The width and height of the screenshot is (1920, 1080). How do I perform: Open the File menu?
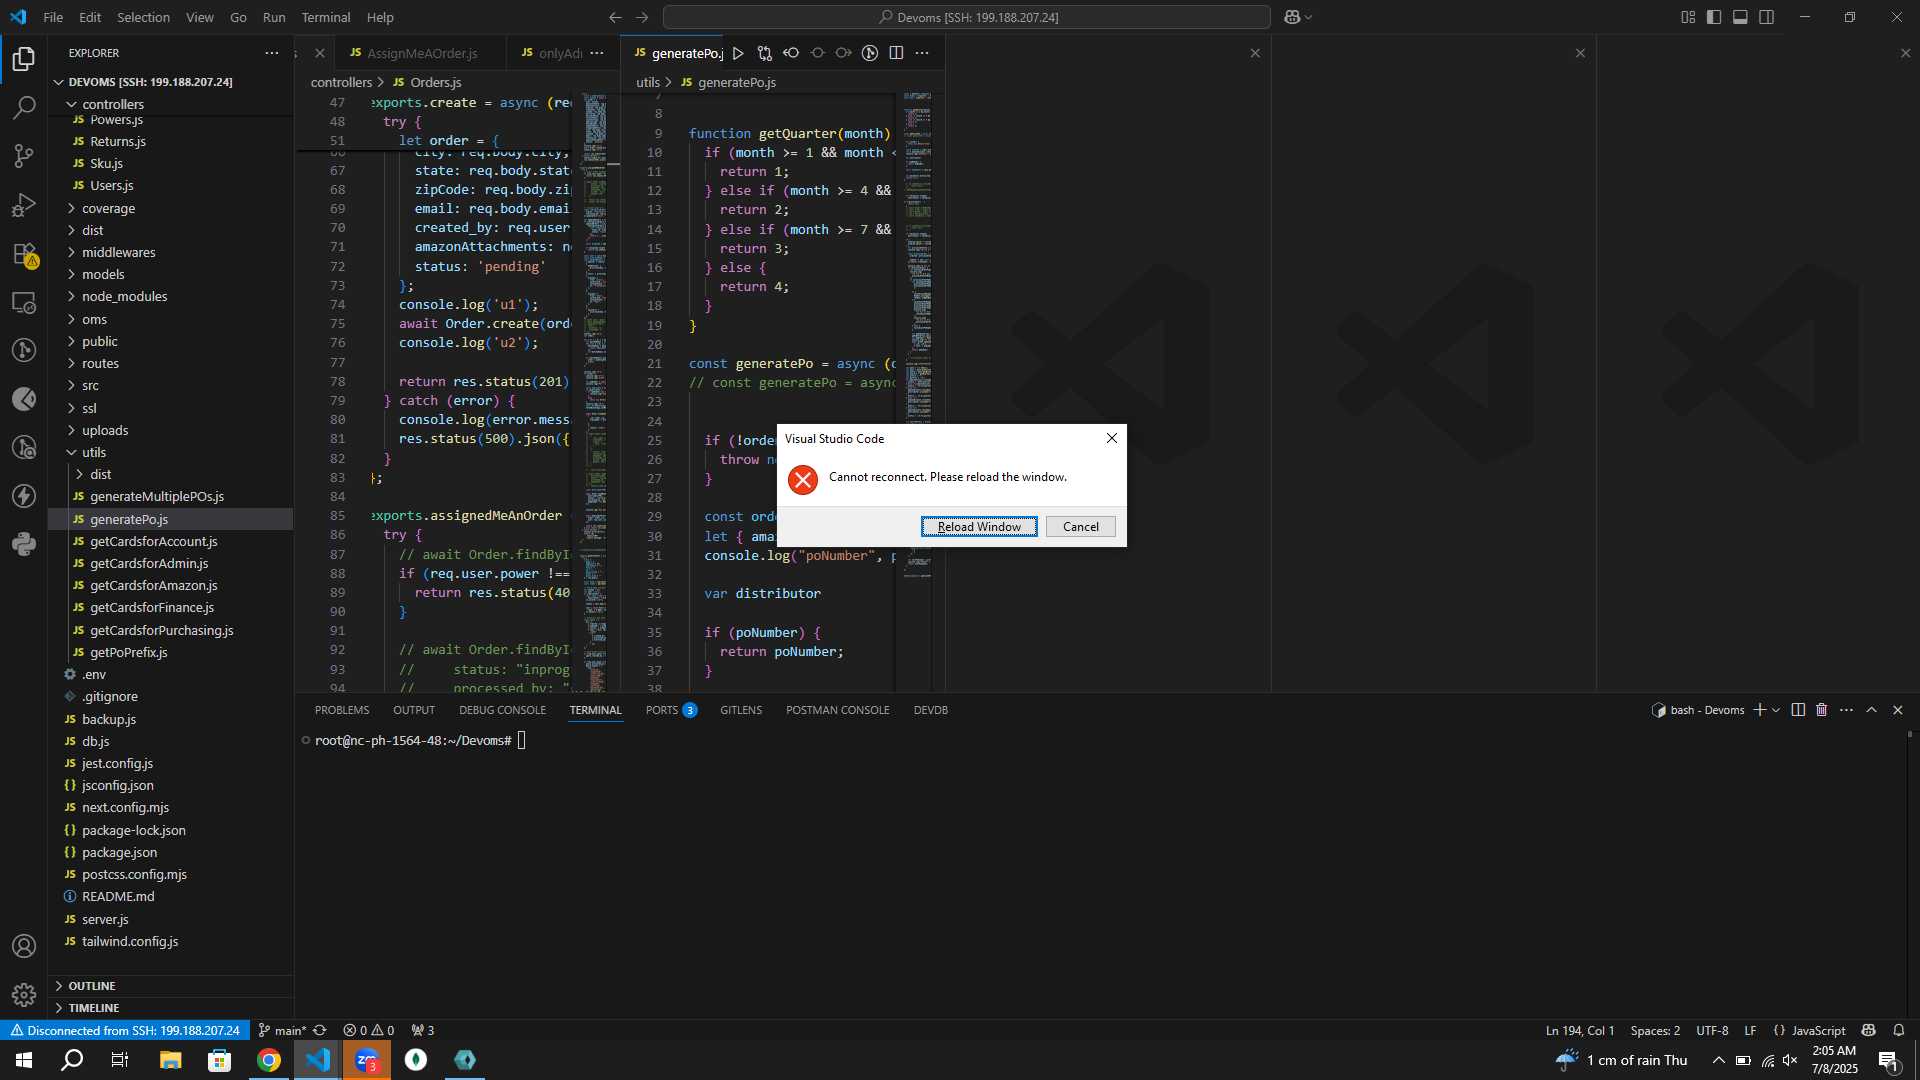[53, 17]
